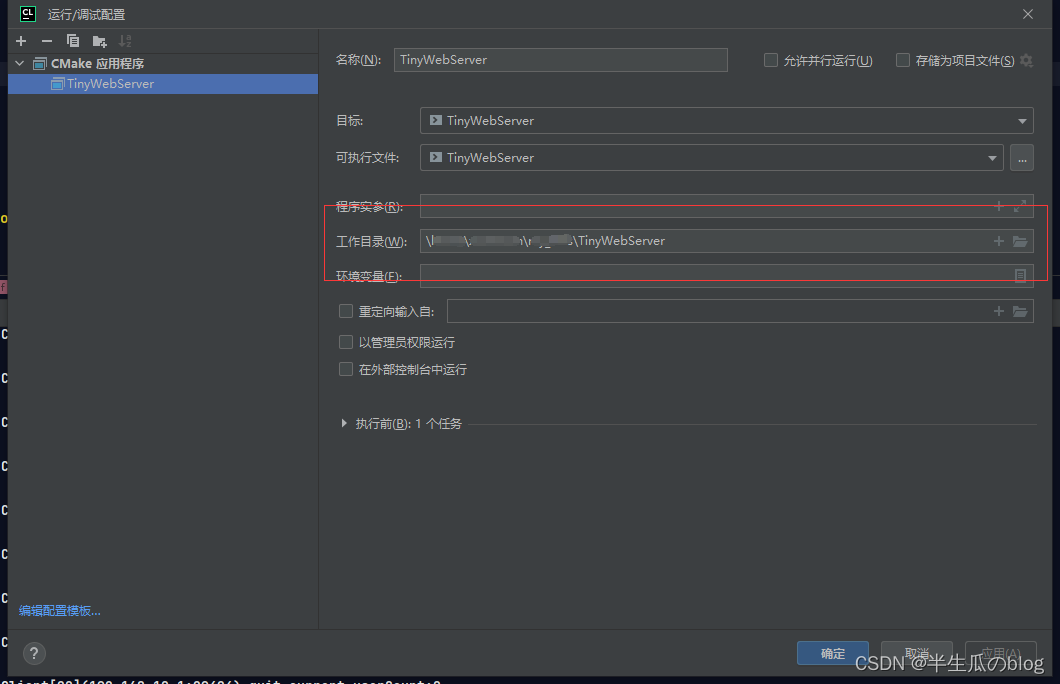The image size is (1060, 684).
Task: Add a new run configuration
Action: click(x=21, y=41)
